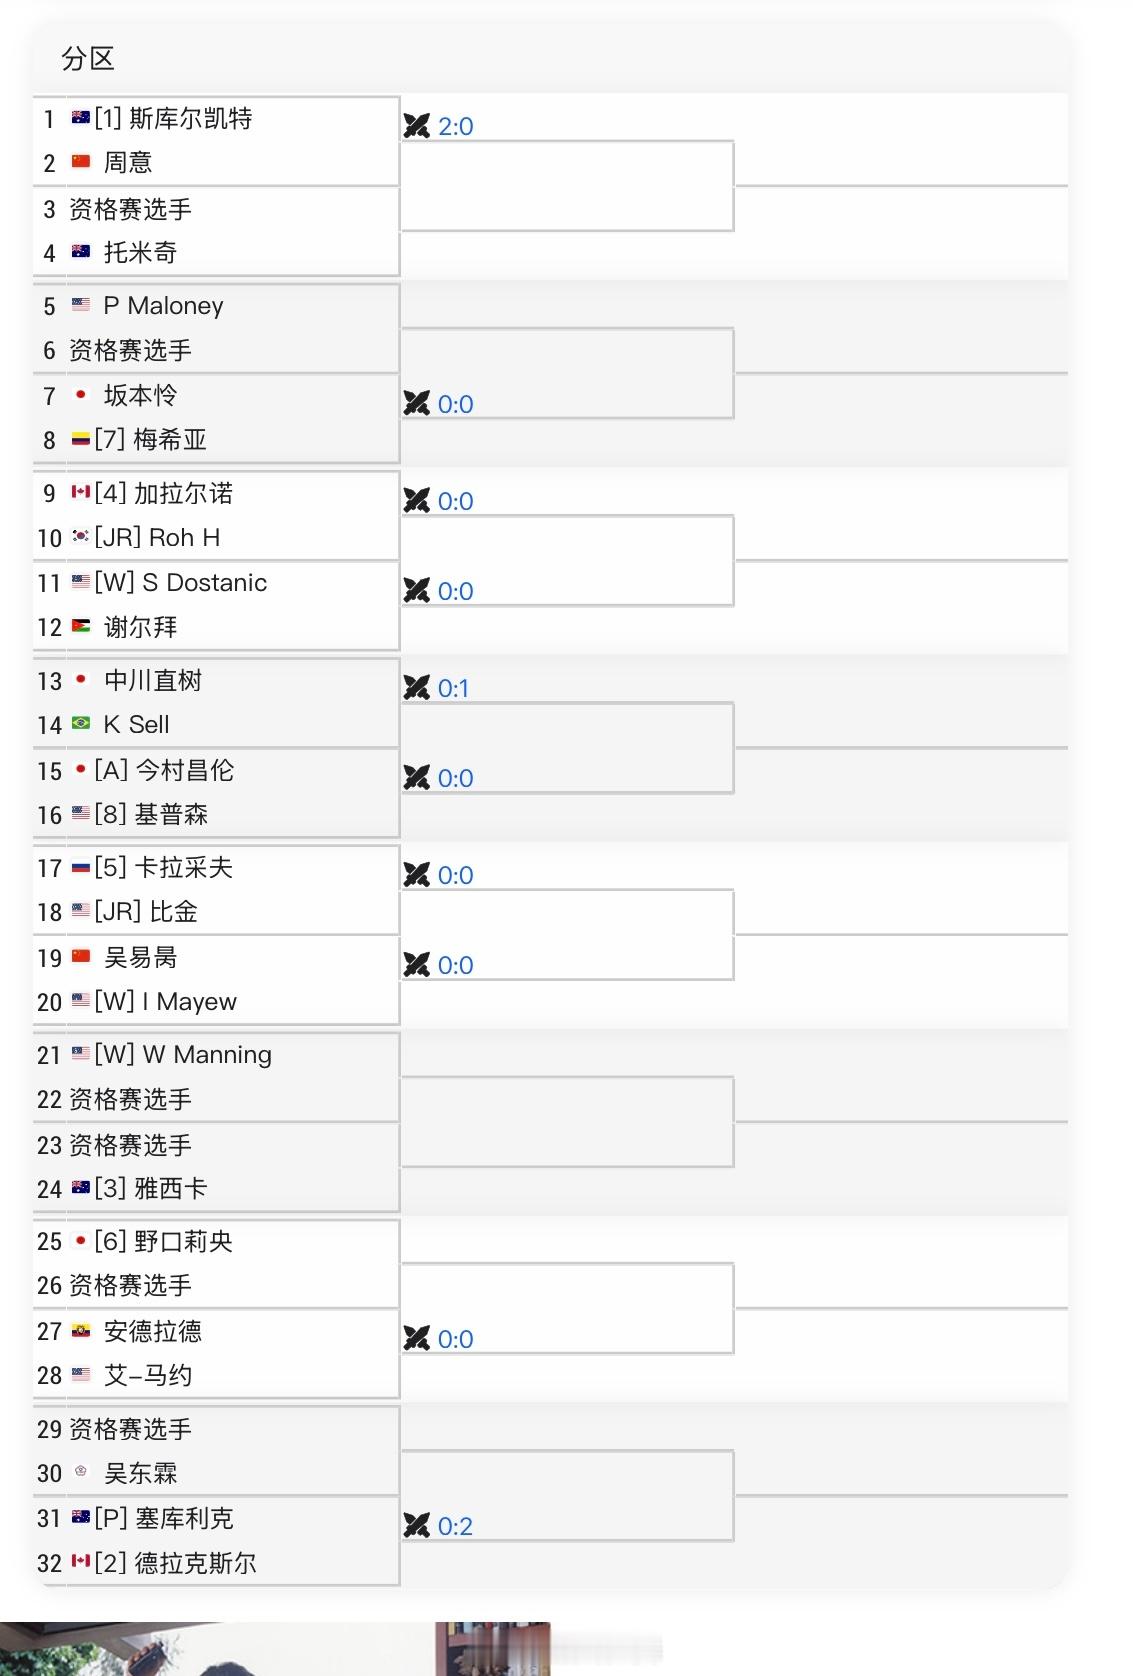Click match icon next to 卡拉采夫 row

coord(417,875)
